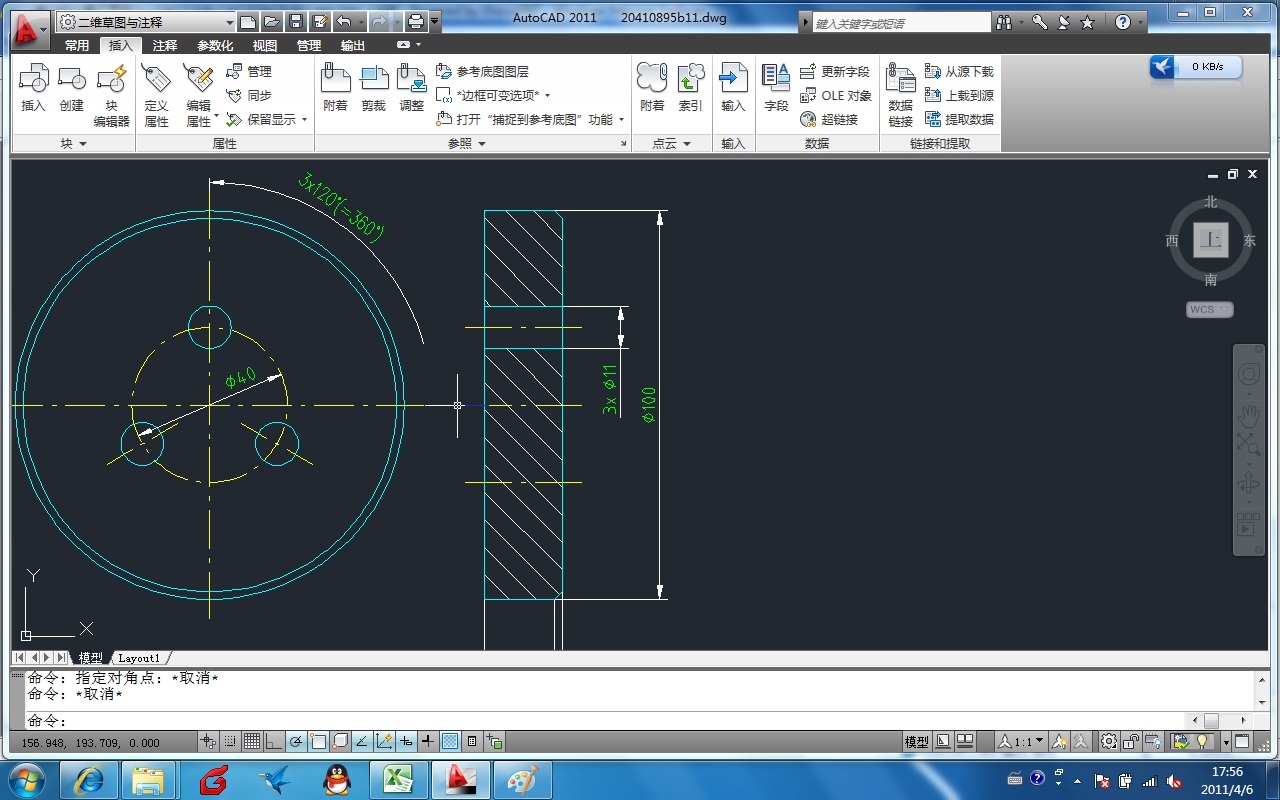1280x800 pixels.
Task: Open Excel from Windows taskbar
Action: 398,779
